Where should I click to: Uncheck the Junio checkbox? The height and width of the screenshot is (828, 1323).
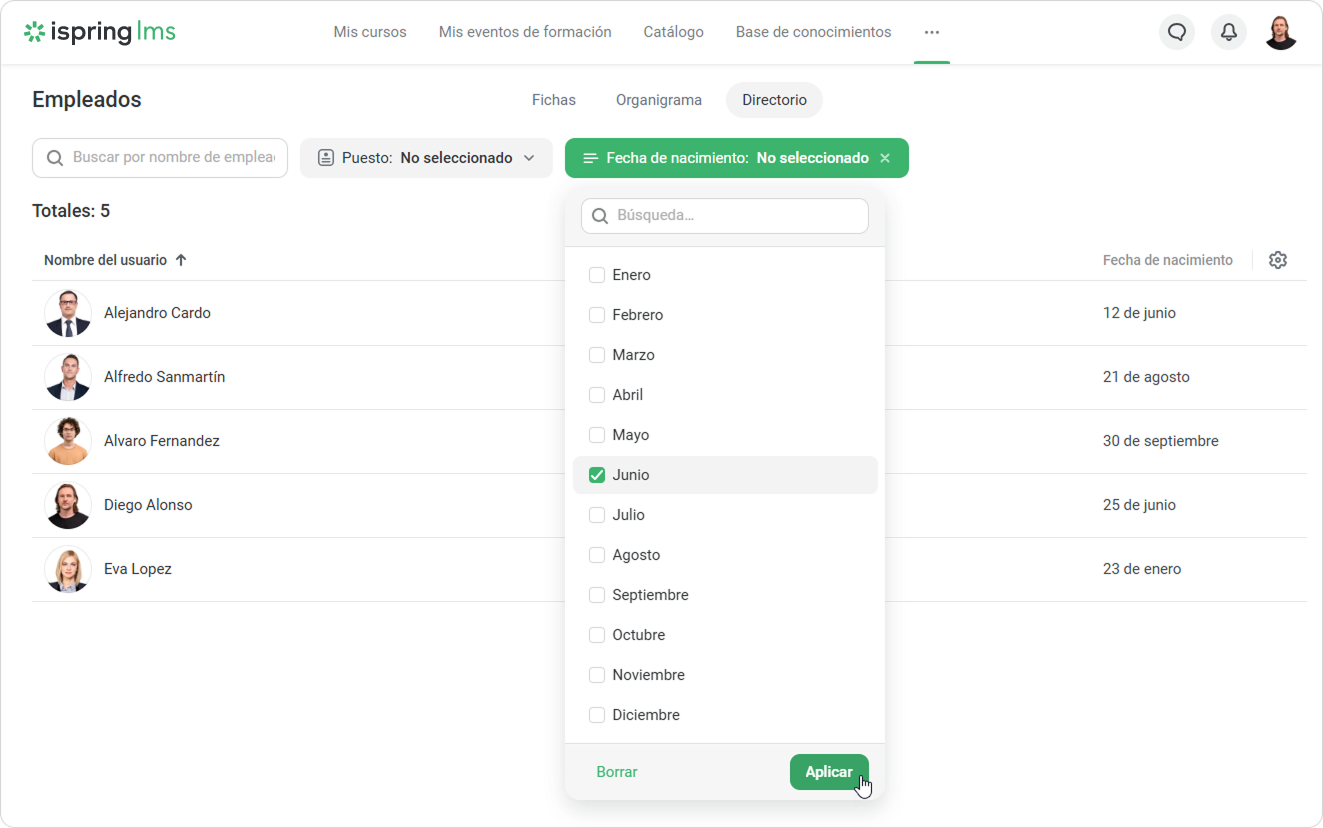pyautogui.click(x=597, y=475)
